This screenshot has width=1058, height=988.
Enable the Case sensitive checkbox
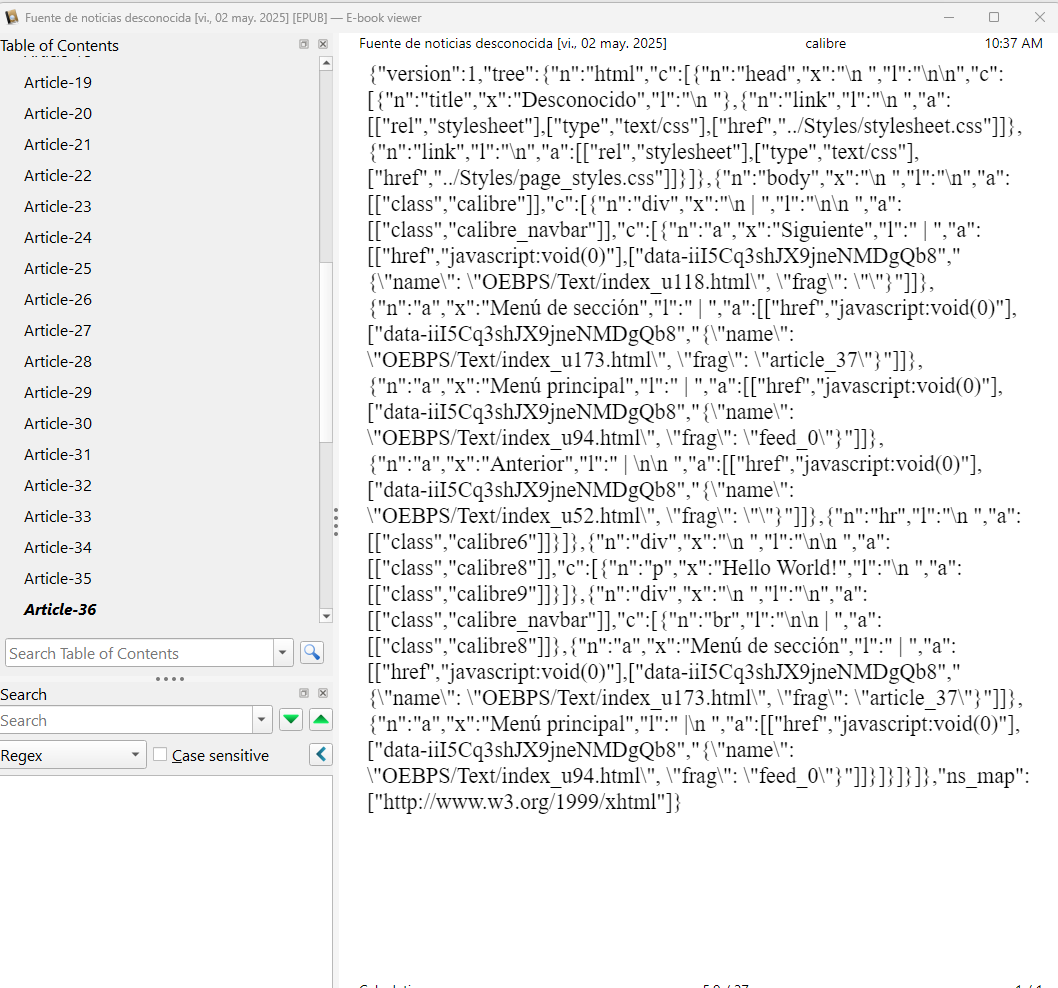pos(160,754)
